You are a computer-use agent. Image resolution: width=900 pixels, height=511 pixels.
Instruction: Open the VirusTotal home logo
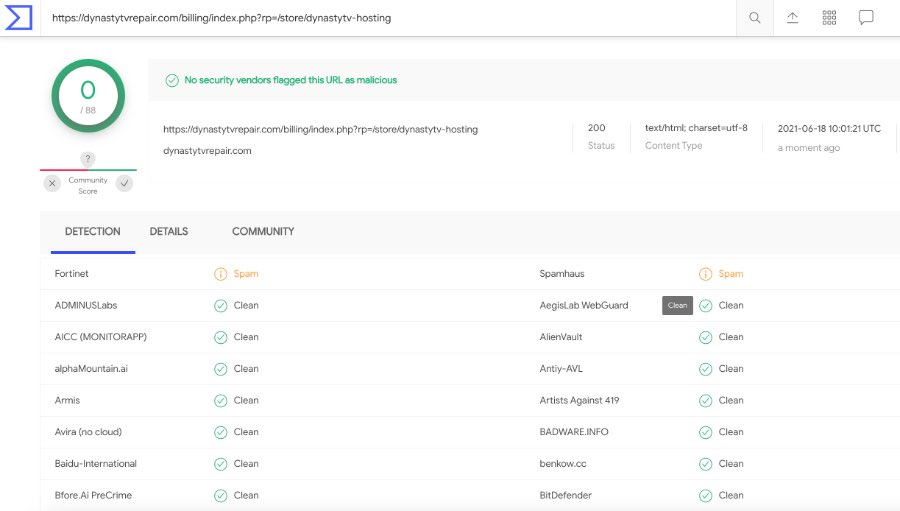[19, 18]
